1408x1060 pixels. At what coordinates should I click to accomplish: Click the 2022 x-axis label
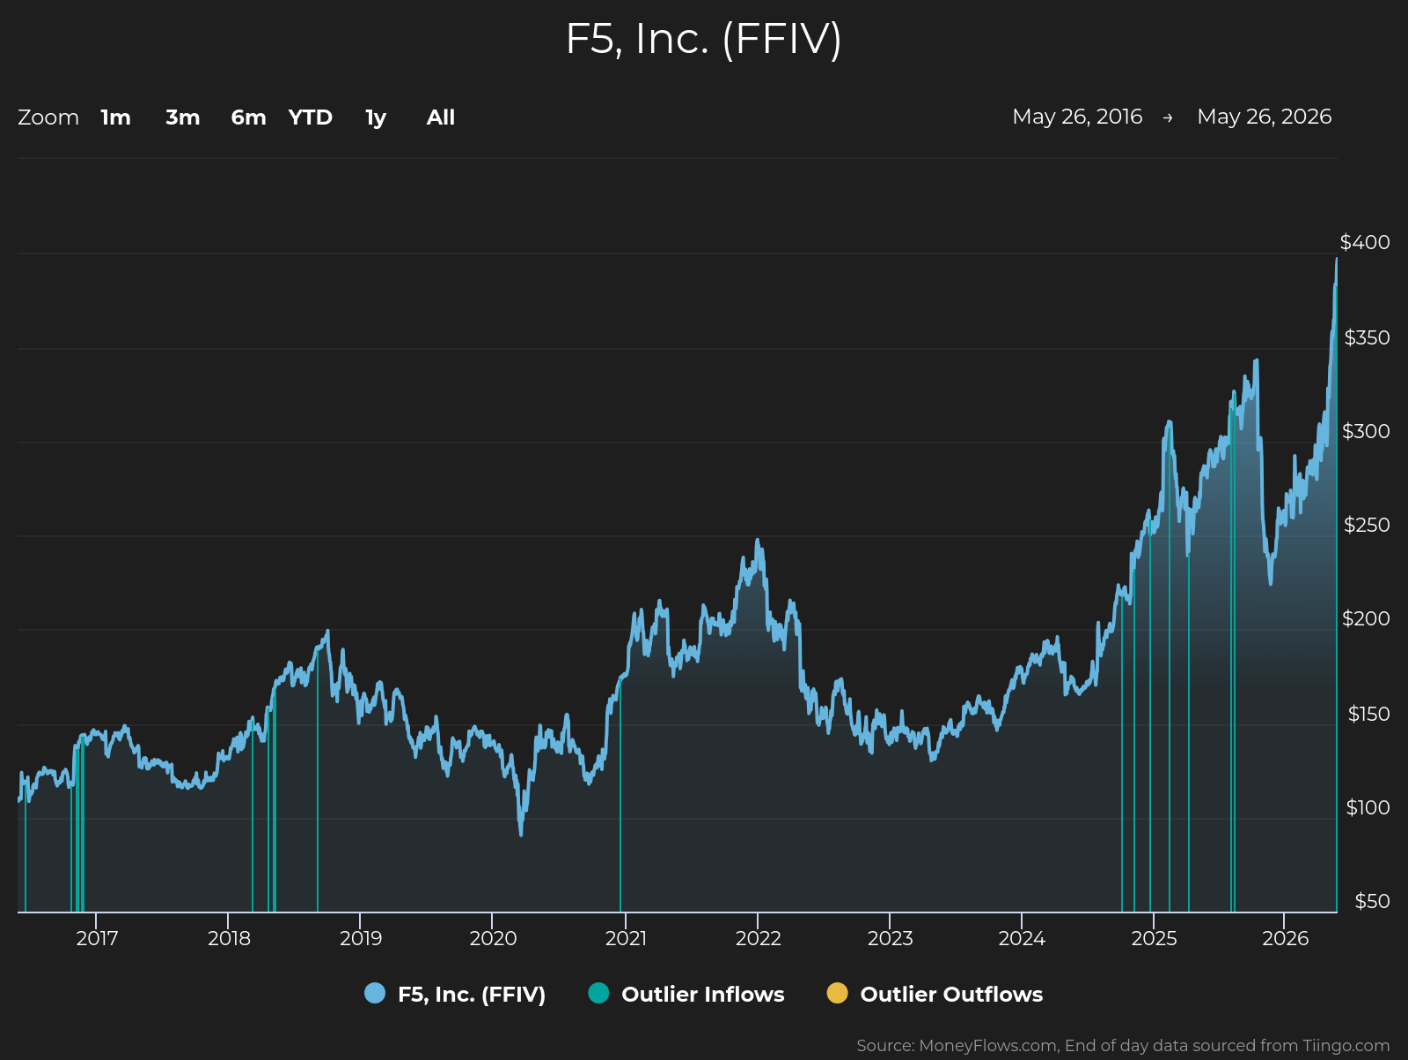(x=758, y=938)
